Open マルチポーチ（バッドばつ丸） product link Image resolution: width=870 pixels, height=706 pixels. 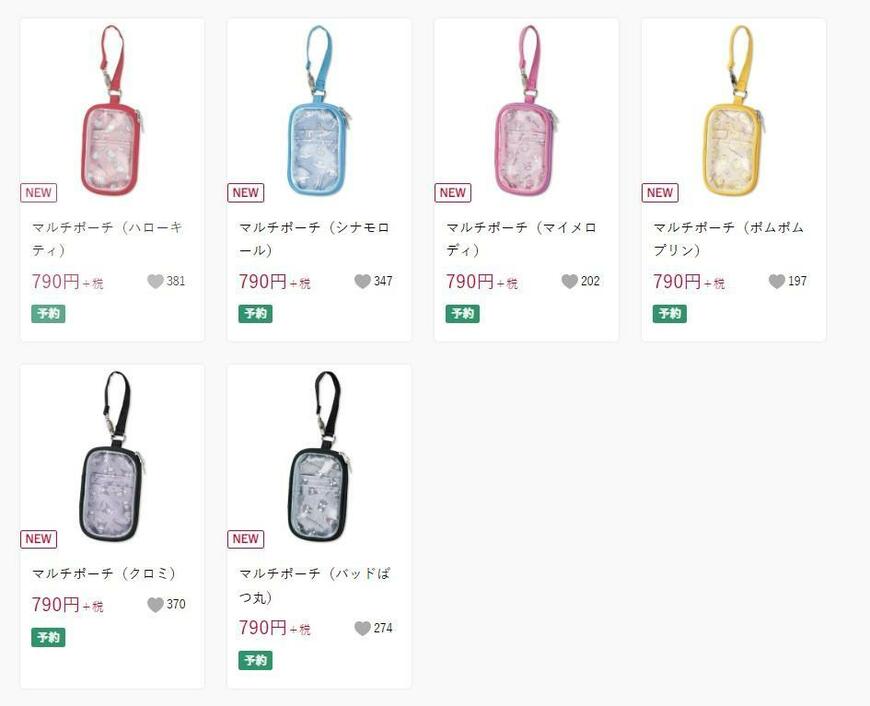pos(315,586)
